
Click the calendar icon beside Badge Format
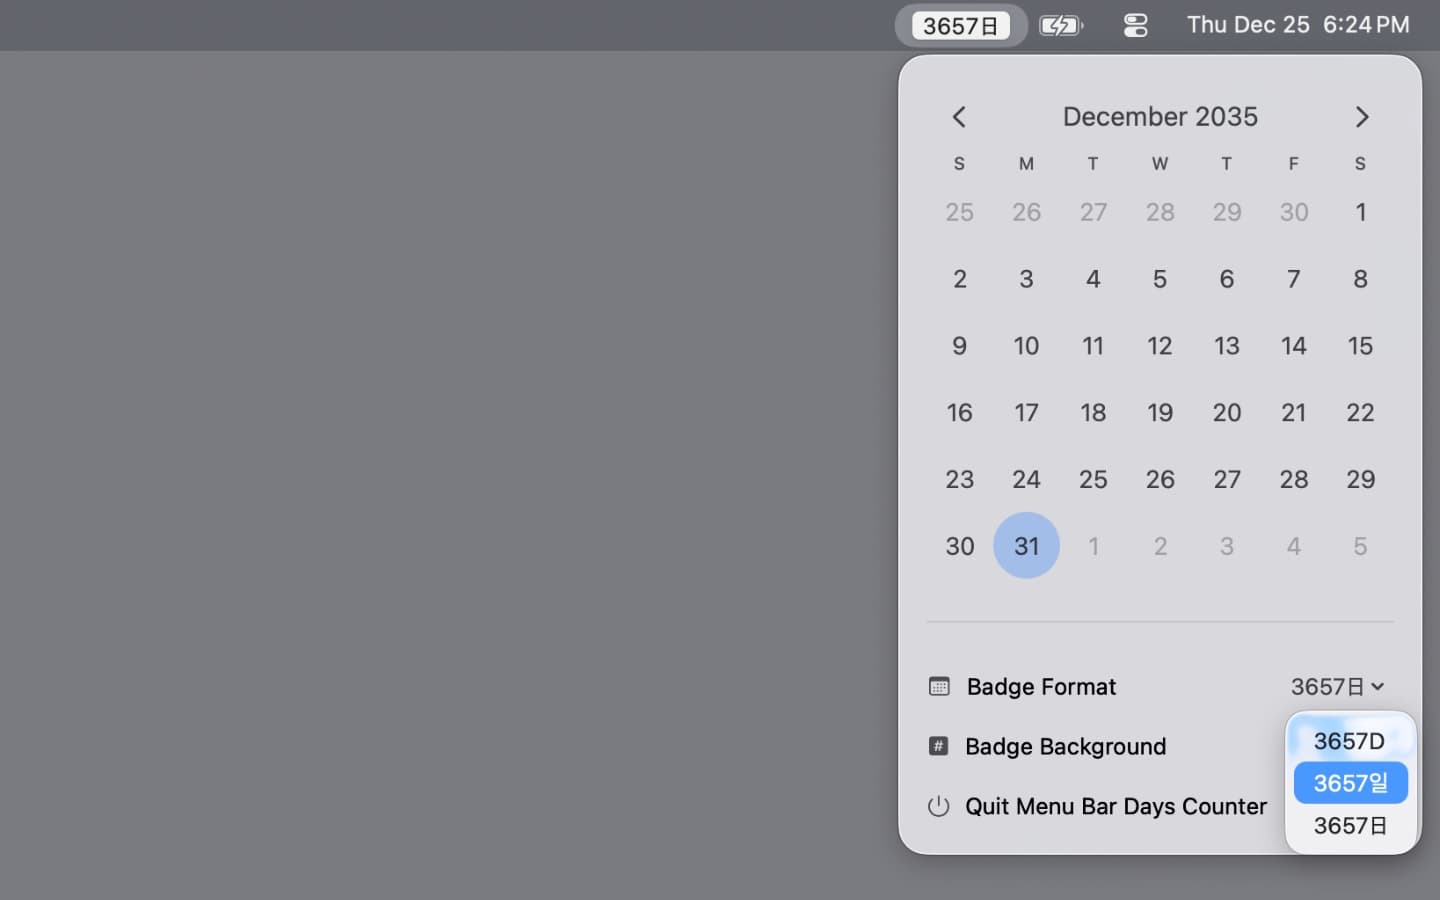tap(938, 687)
